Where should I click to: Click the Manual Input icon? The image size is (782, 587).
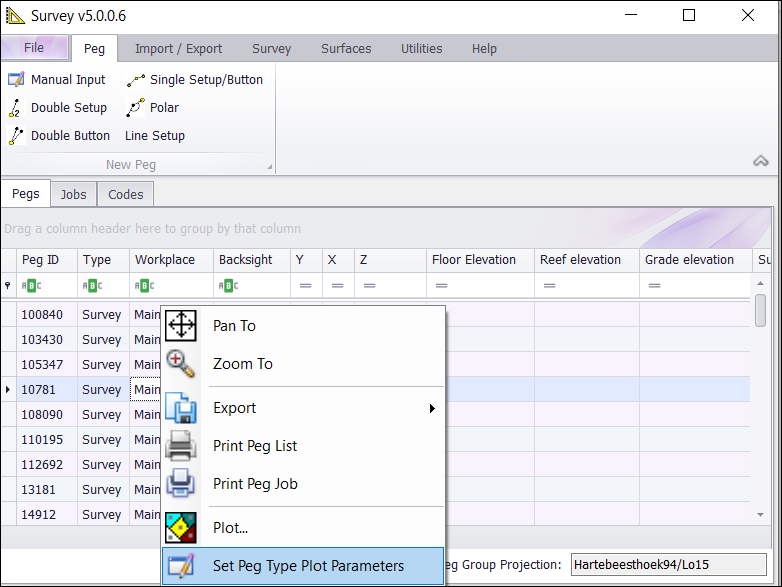coord(16,80)
